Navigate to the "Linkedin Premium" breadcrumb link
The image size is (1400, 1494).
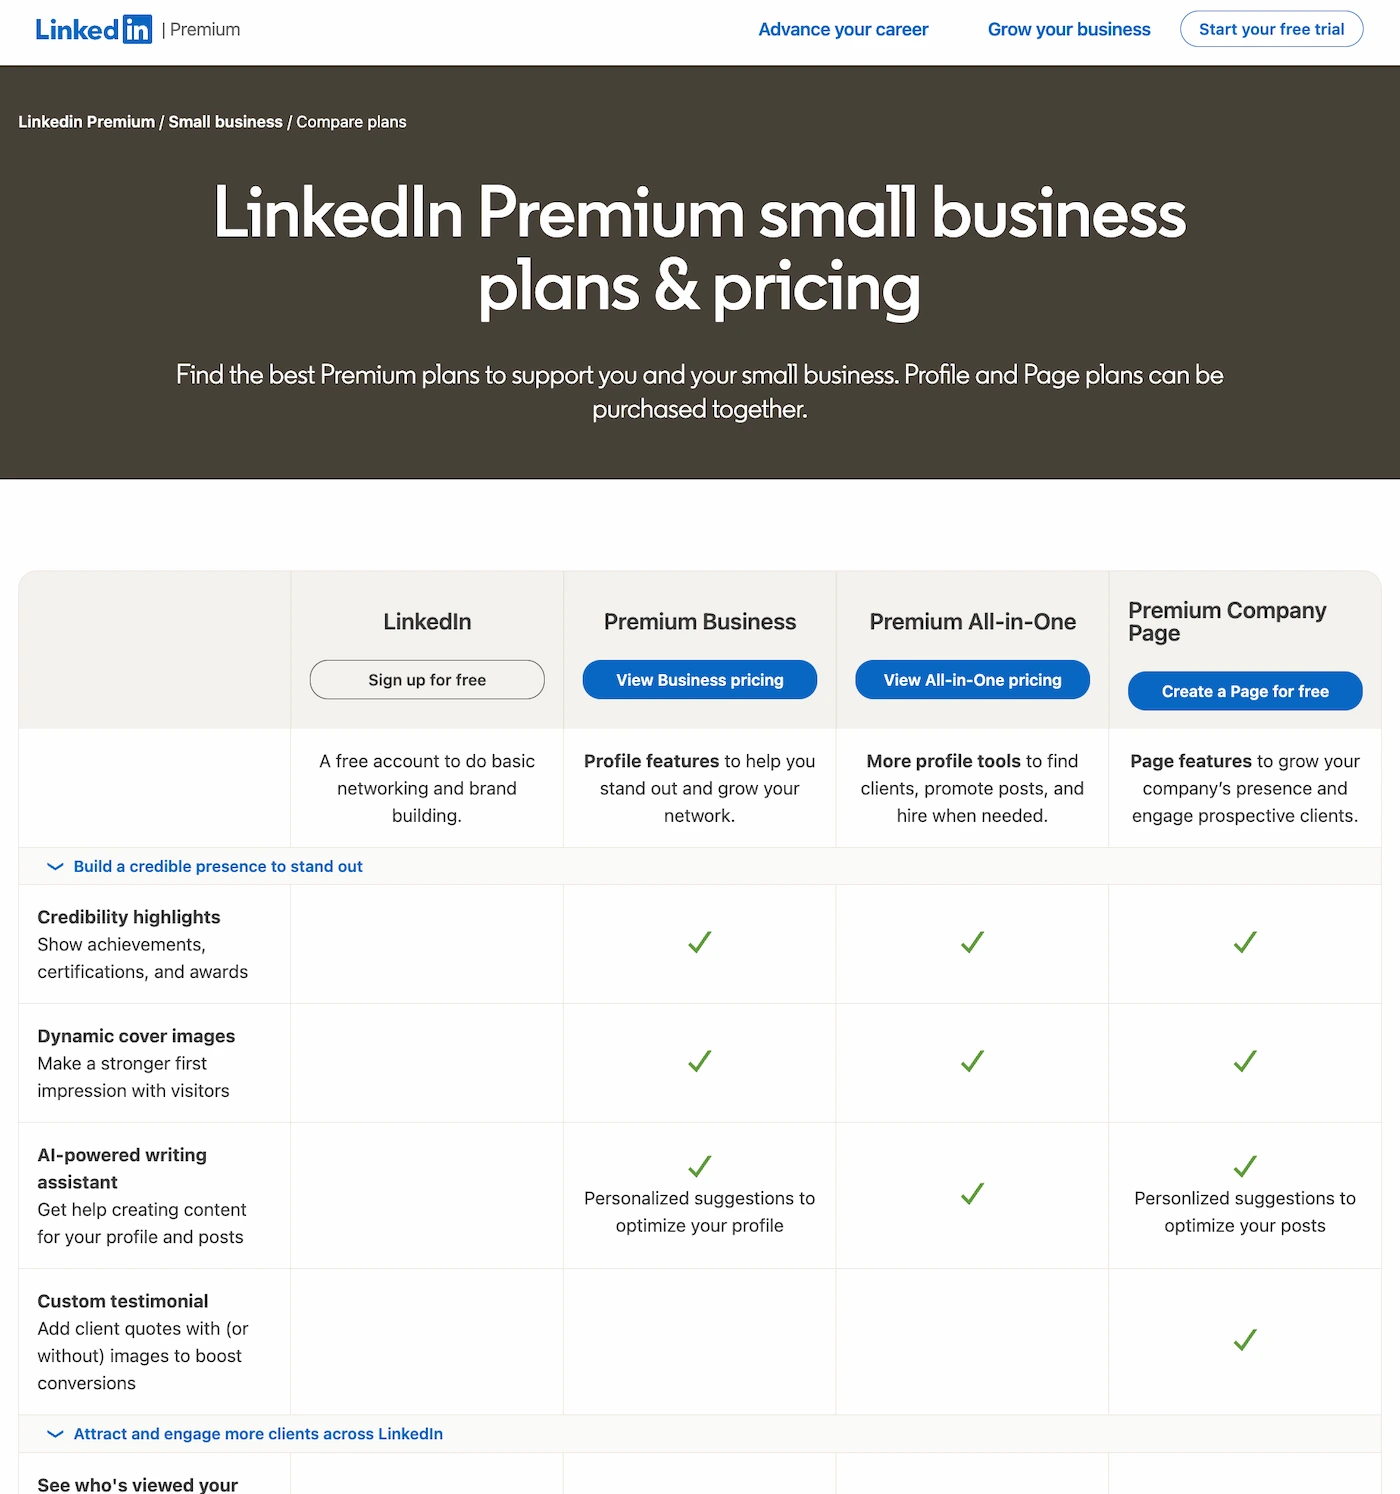click(x=86, y=121)
